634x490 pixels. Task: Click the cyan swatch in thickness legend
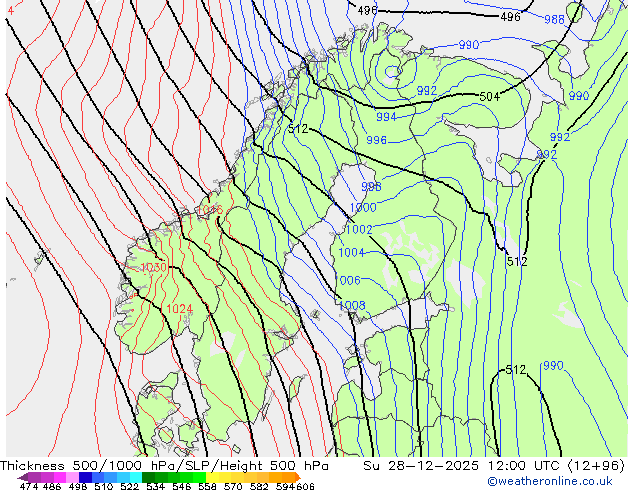pos(136,477)
